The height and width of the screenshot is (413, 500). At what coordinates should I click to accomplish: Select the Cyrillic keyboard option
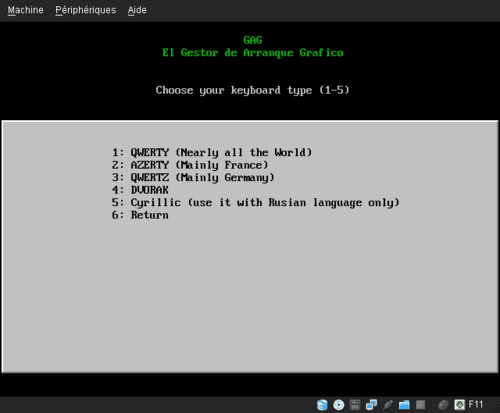[x=256, y=203]
